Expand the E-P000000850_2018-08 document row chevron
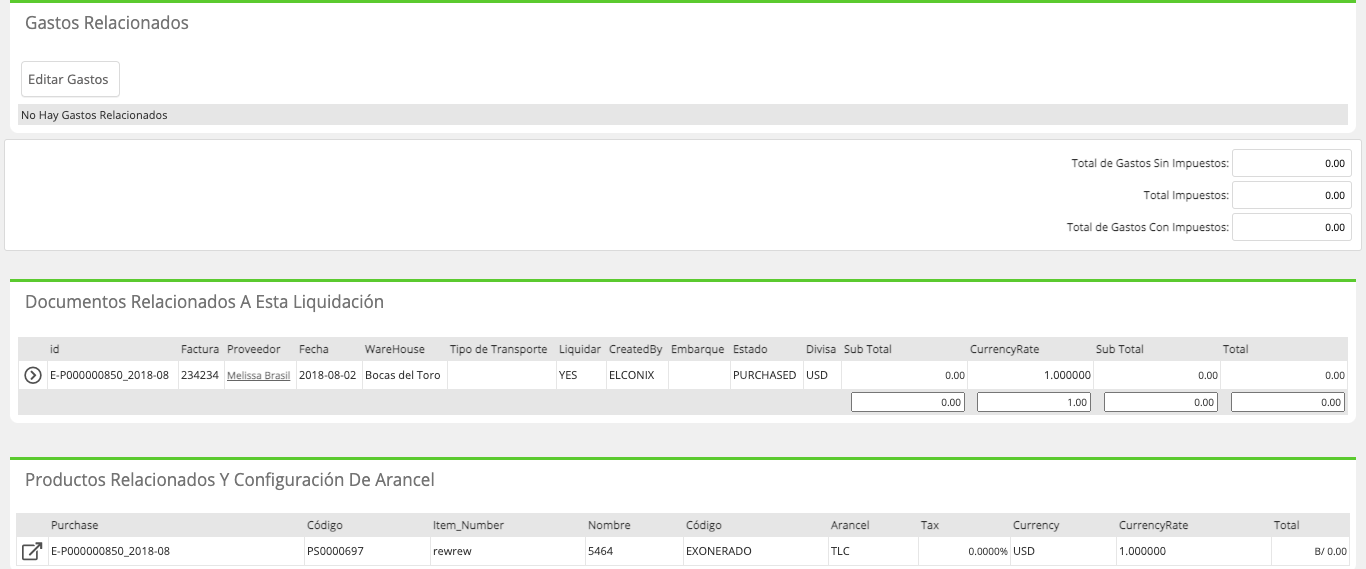Image resolution: width=1366 pixels, height=569 pixels. pyautogui.click(x=32, y=375)
